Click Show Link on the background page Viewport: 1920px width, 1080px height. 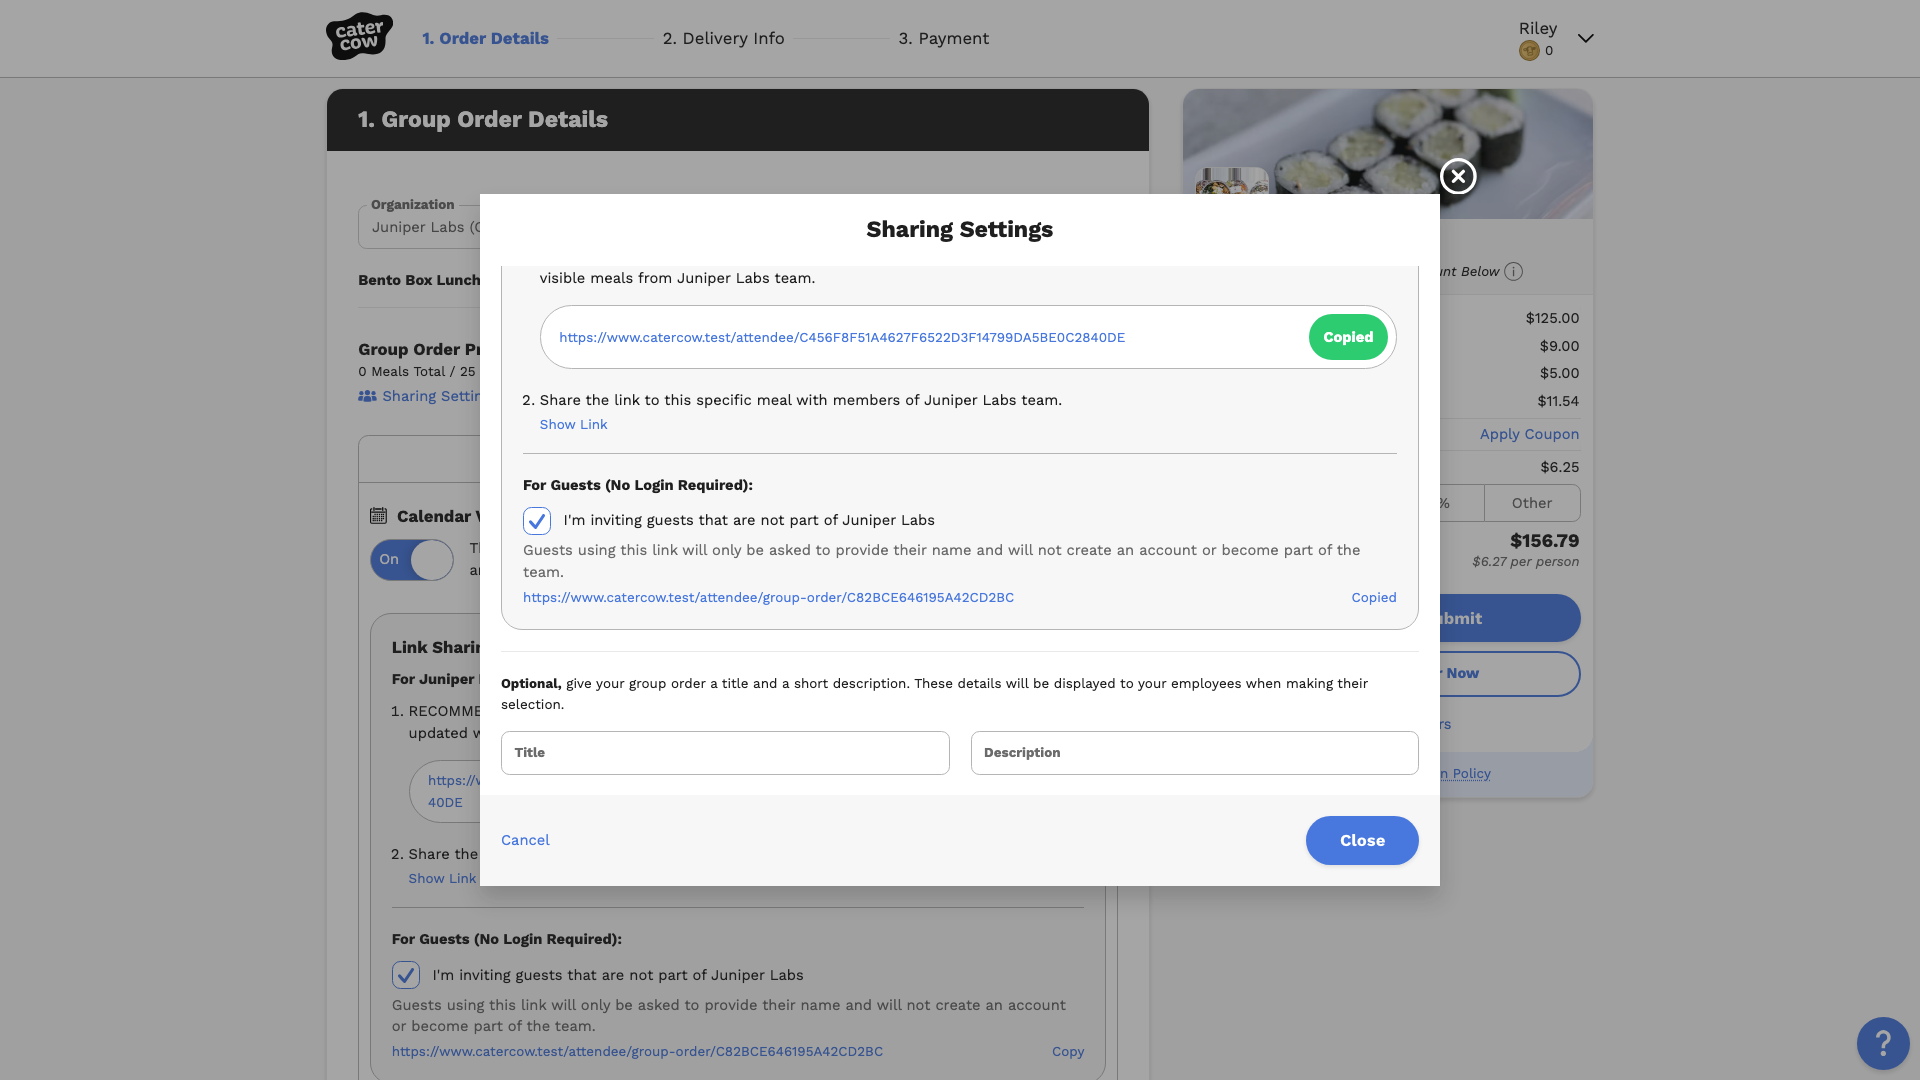tap(442, 878)
